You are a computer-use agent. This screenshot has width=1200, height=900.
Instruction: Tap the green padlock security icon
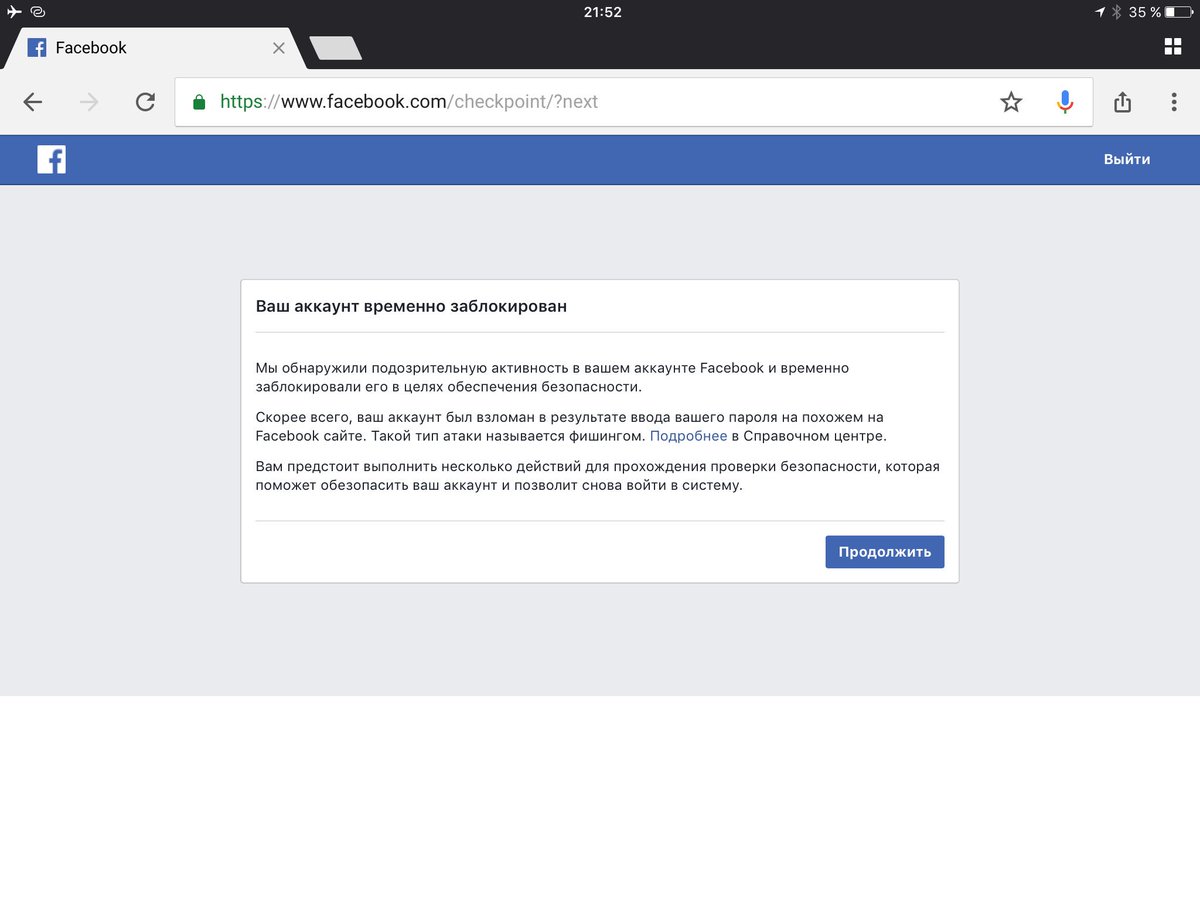(x=199, y=102)
